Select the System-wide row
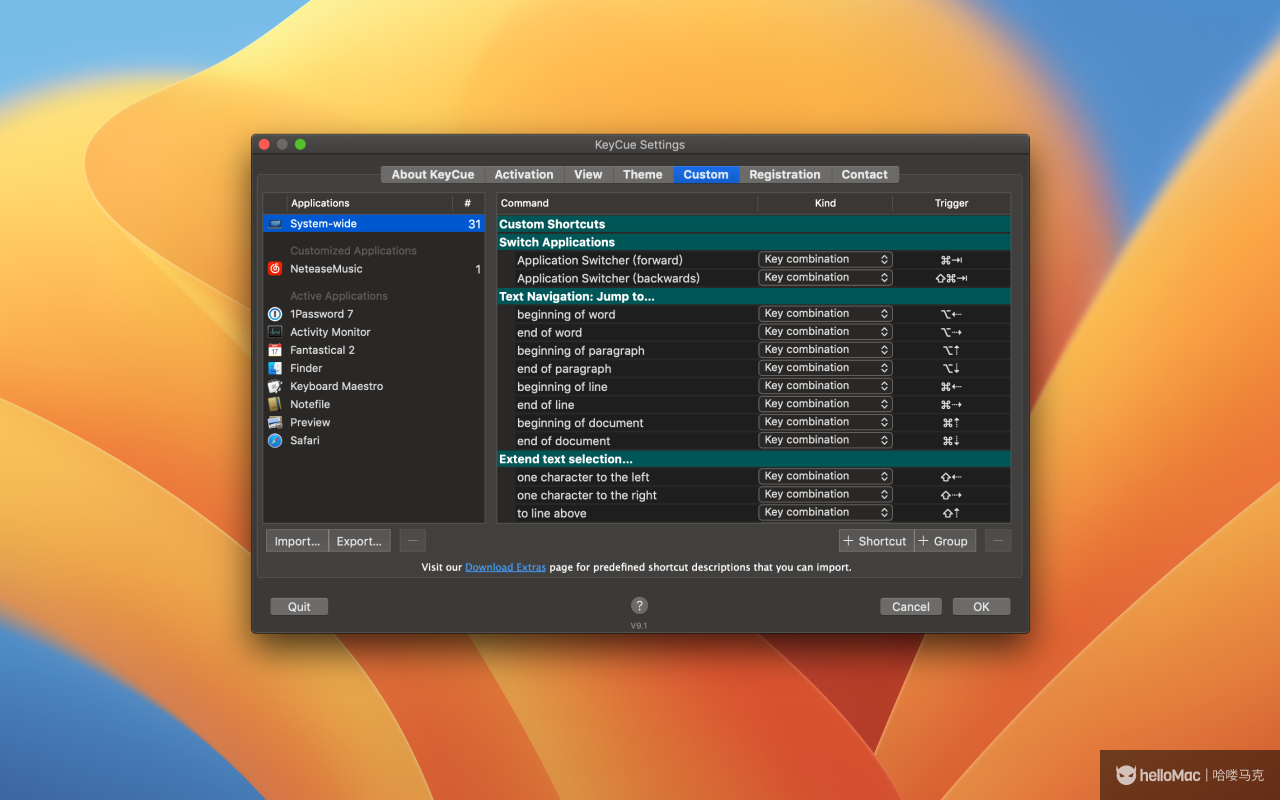The height and width of the screenshot is (800, 1280). [x=374, y=224]
